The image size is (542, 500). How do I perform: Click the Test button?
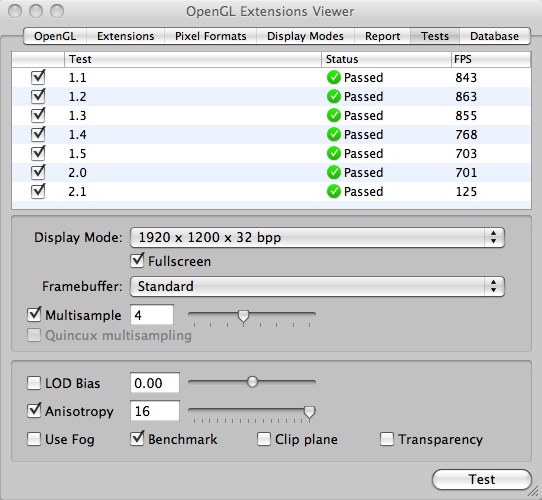coord(482,479)
